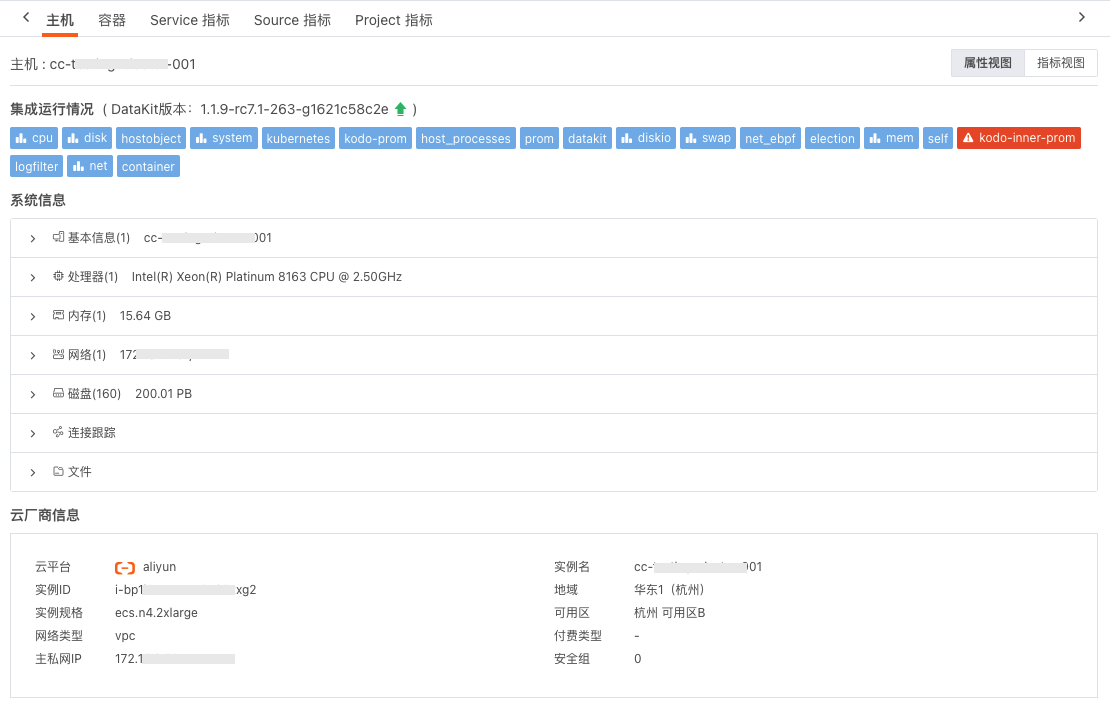Screen dimensions: 1110x715
Task: Expand the 基本信息(1) row chevron
Action: point(33,239)
